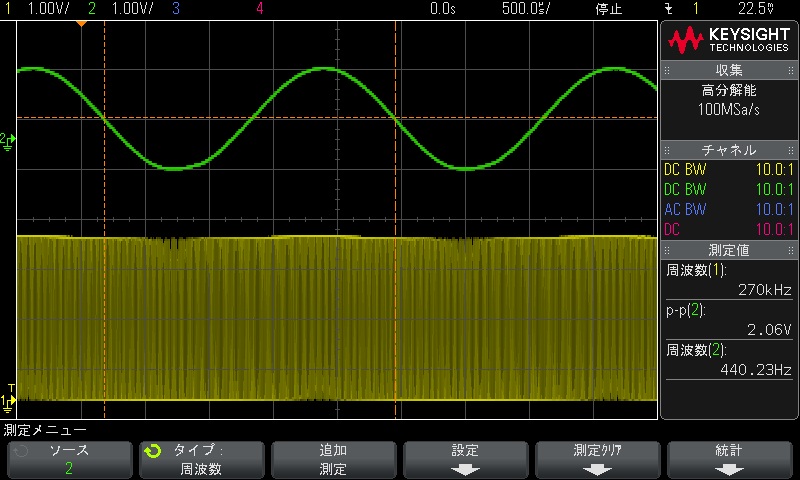Open the チャネル channel panel header
800x480 pixels.
point(729,149)
